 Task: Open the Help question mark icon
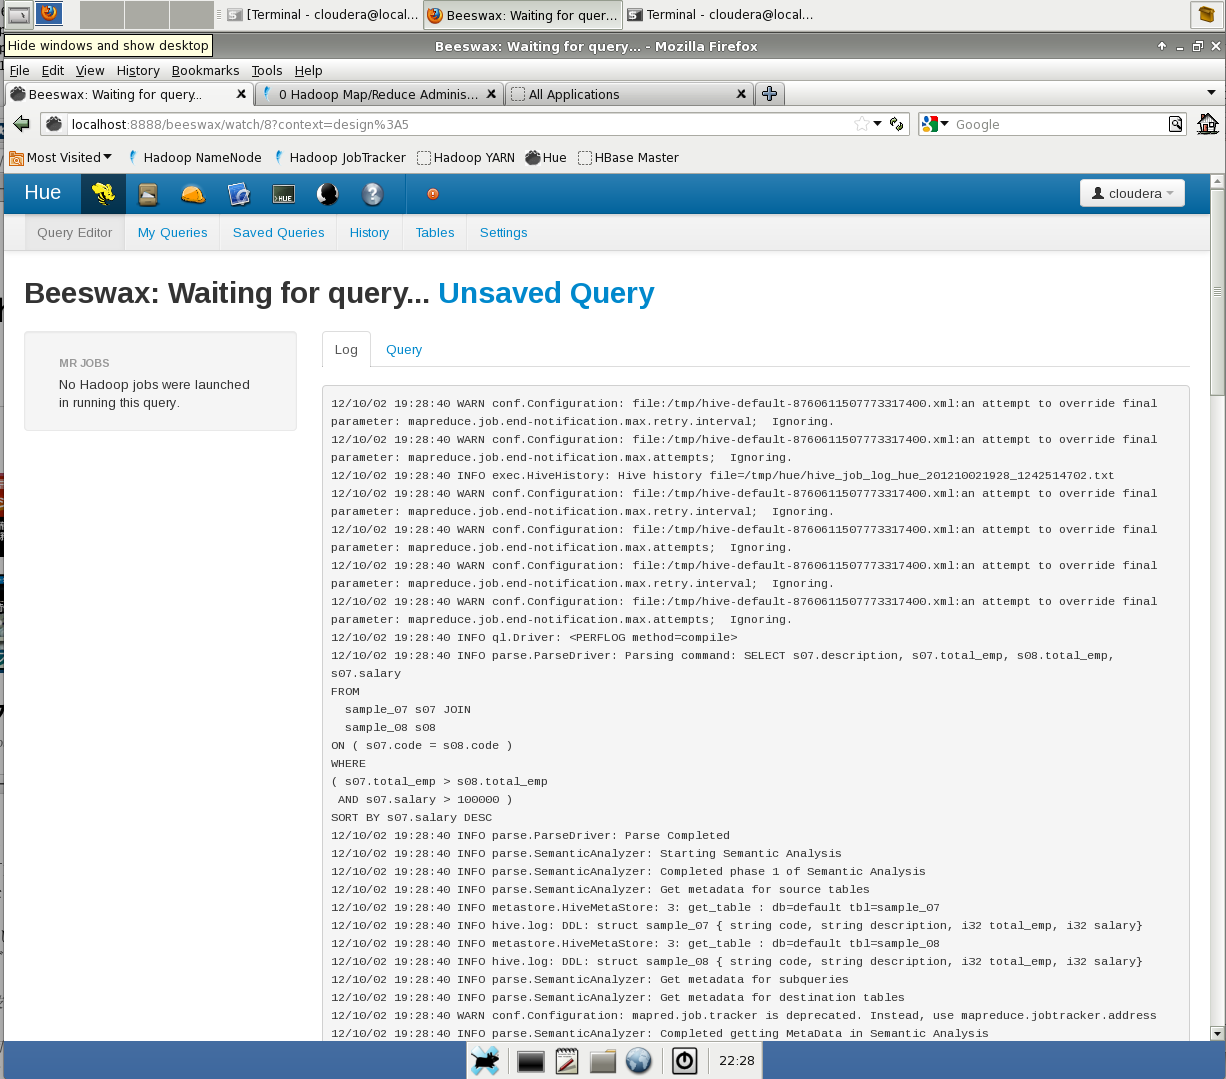coord(373,194)
